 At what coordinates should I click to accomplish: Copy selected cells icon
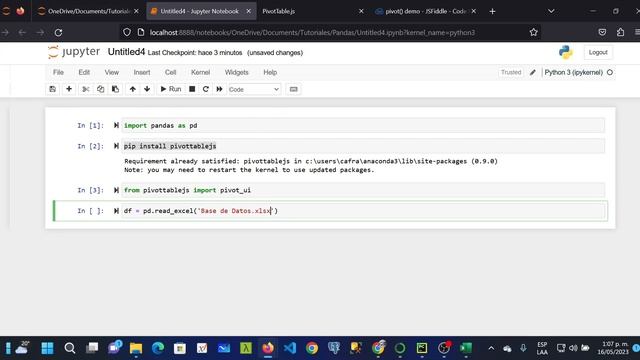pos(100,89)
